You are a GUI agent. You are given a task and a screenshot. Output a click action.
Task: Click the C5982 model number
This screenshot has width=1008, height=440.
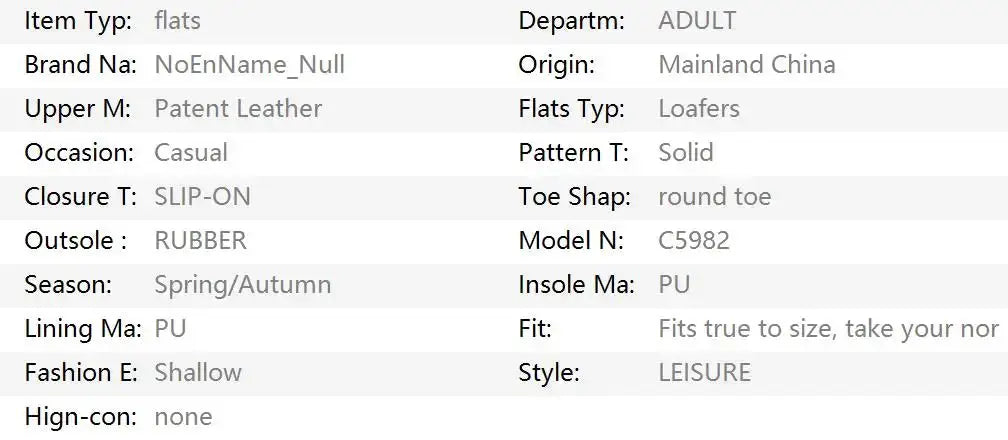click(694, 241)
